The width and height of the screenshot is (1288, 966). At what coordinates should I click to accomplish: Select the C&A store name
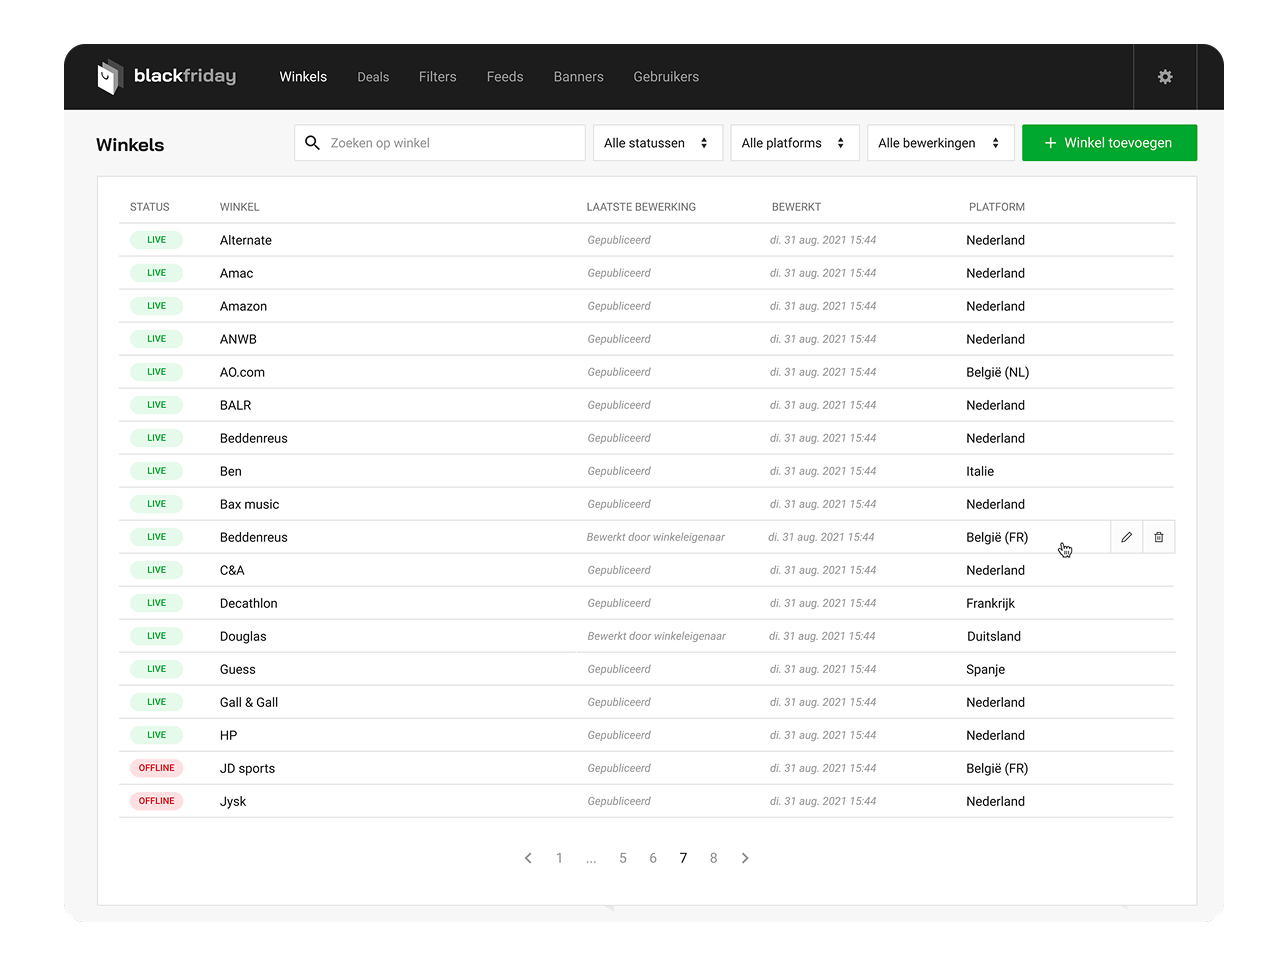click(232, 570)
